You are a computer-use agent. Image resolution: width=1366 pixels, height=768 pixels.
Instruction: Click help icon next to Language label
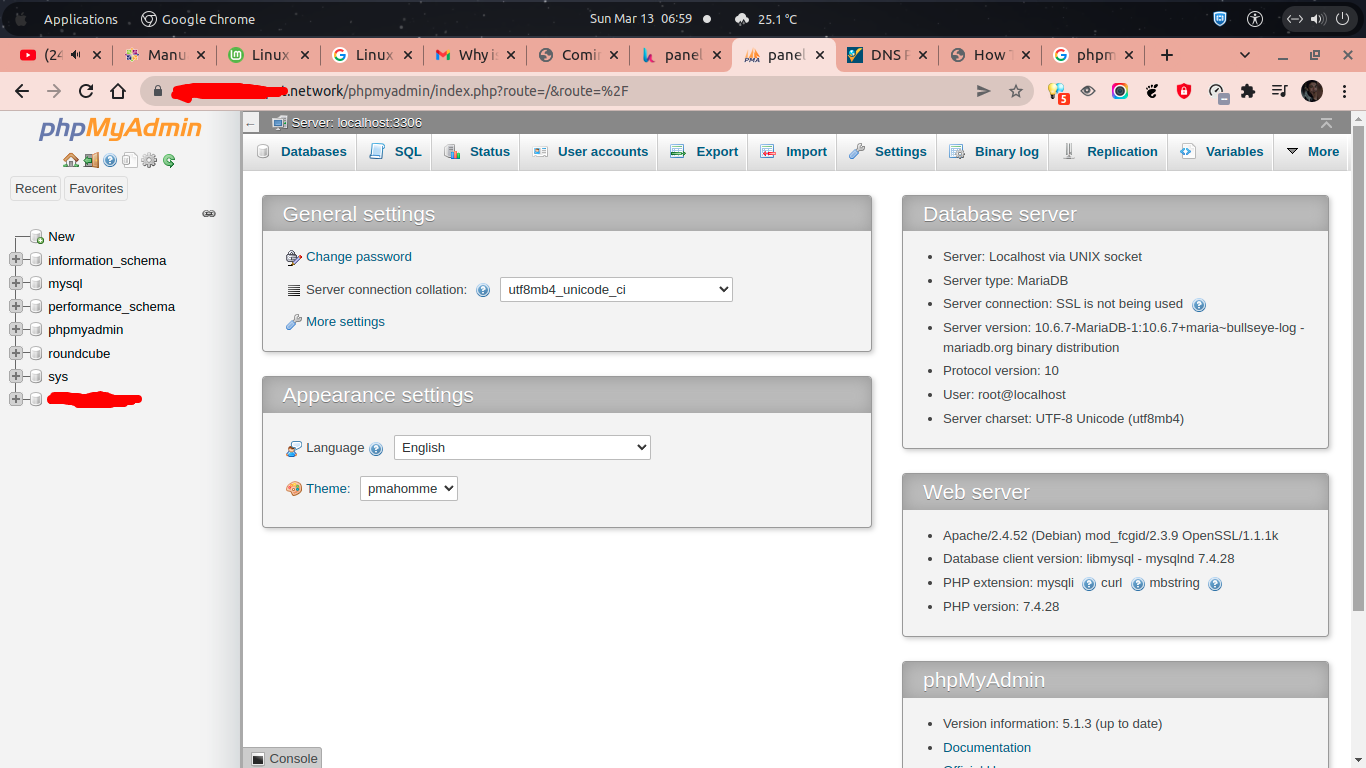376,449
